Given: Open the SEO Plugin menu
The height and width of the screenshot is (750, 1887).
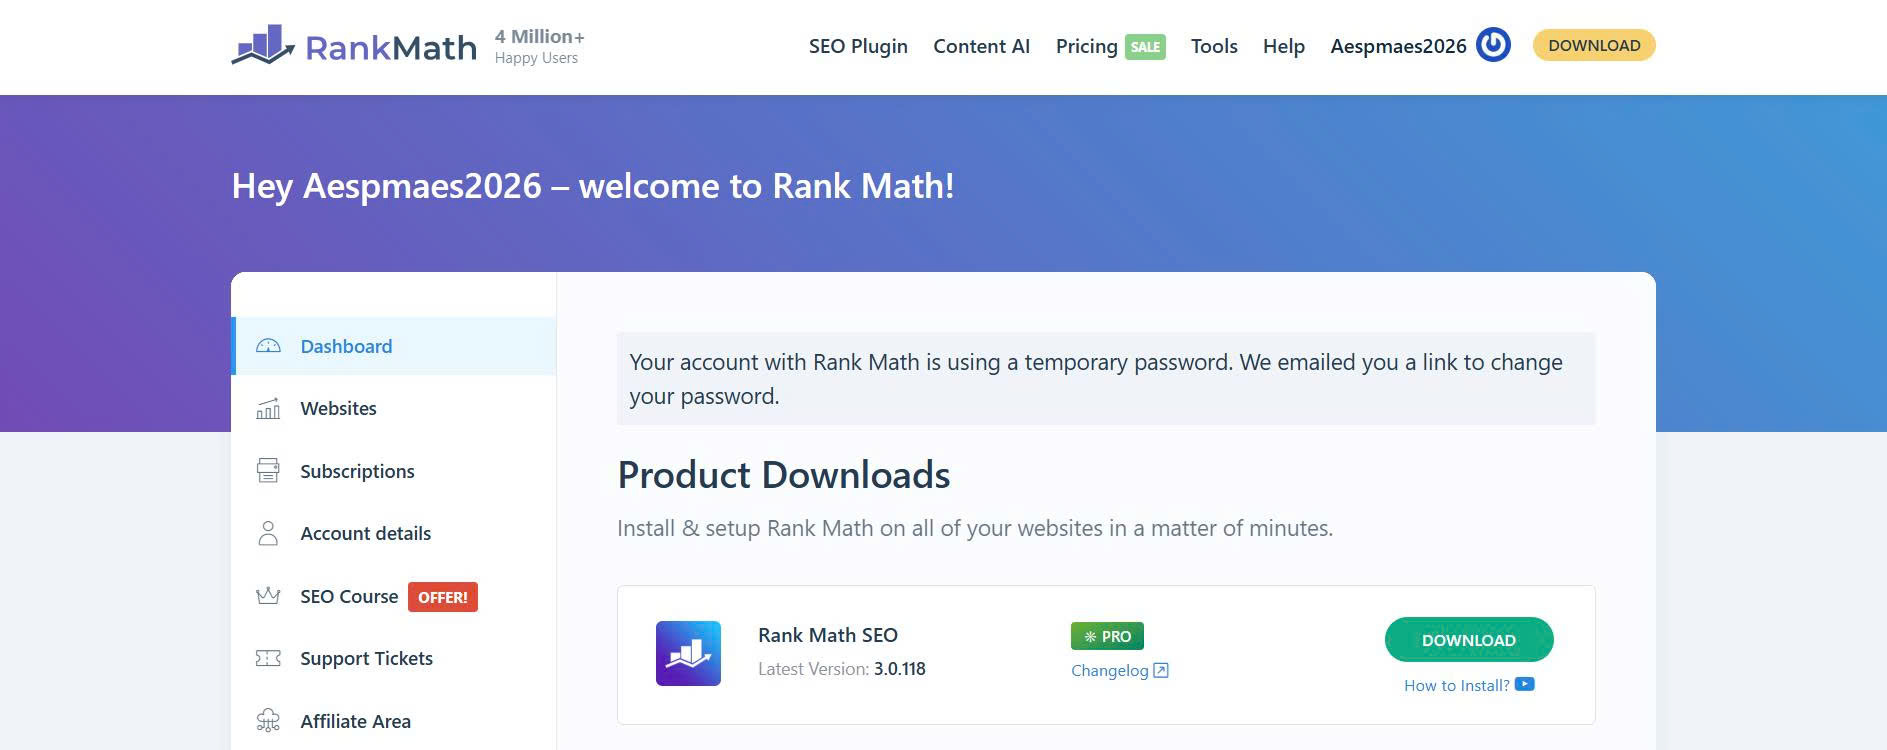Looking at the screenshot, I should click(x=858, y=46).
